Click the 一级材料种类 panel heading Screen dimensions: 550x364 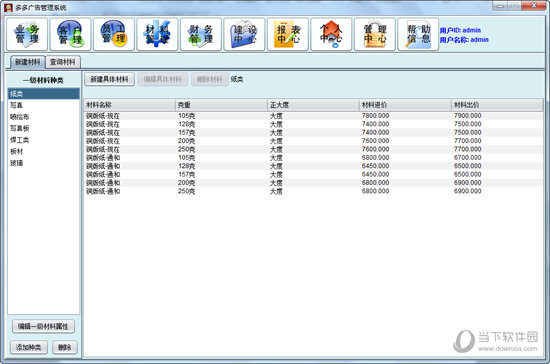coord(43,80)
